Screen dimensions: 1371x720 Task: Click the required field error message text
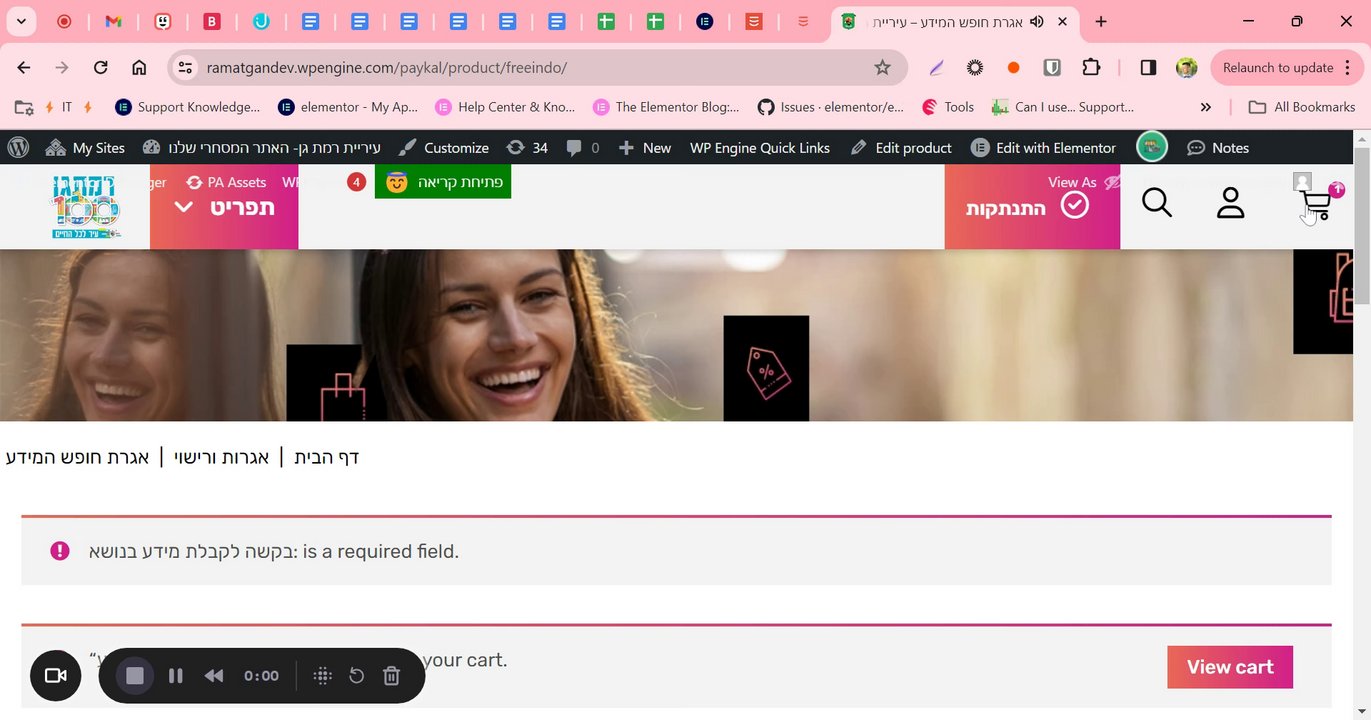[274, 551]
